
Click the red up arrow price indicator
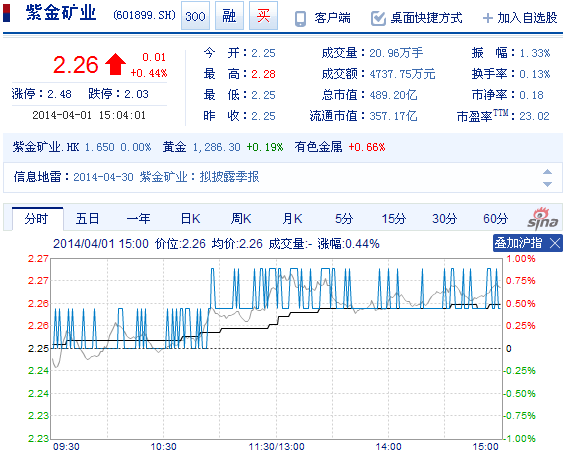point(115,64)
